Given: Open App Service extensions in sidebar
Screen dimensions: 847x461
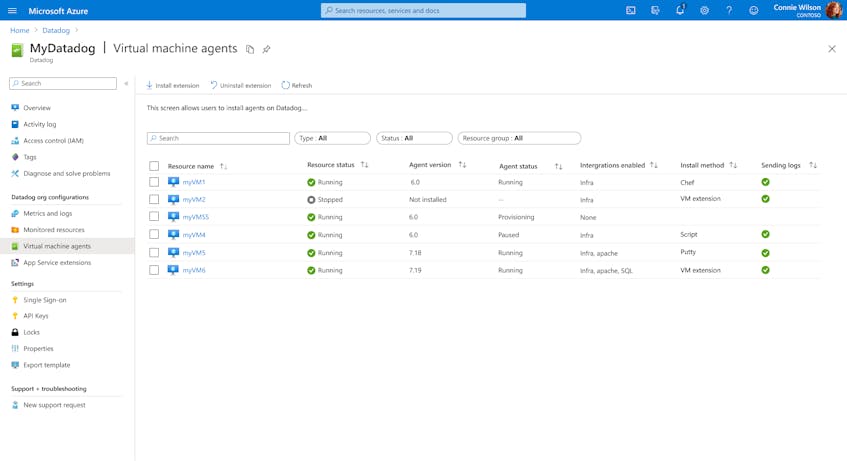Looking at the screenshot, I should tap(57, 263).
